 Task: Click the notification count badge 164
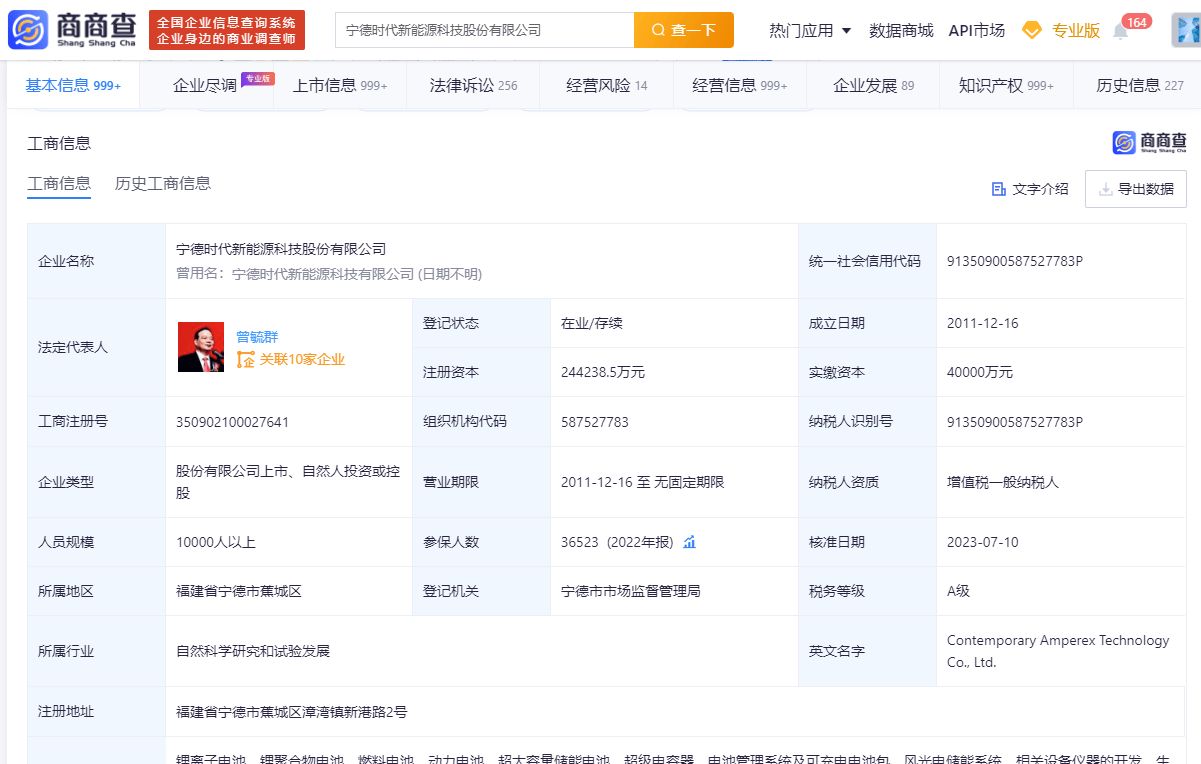pyautogui.click(x=1136, y=21)
